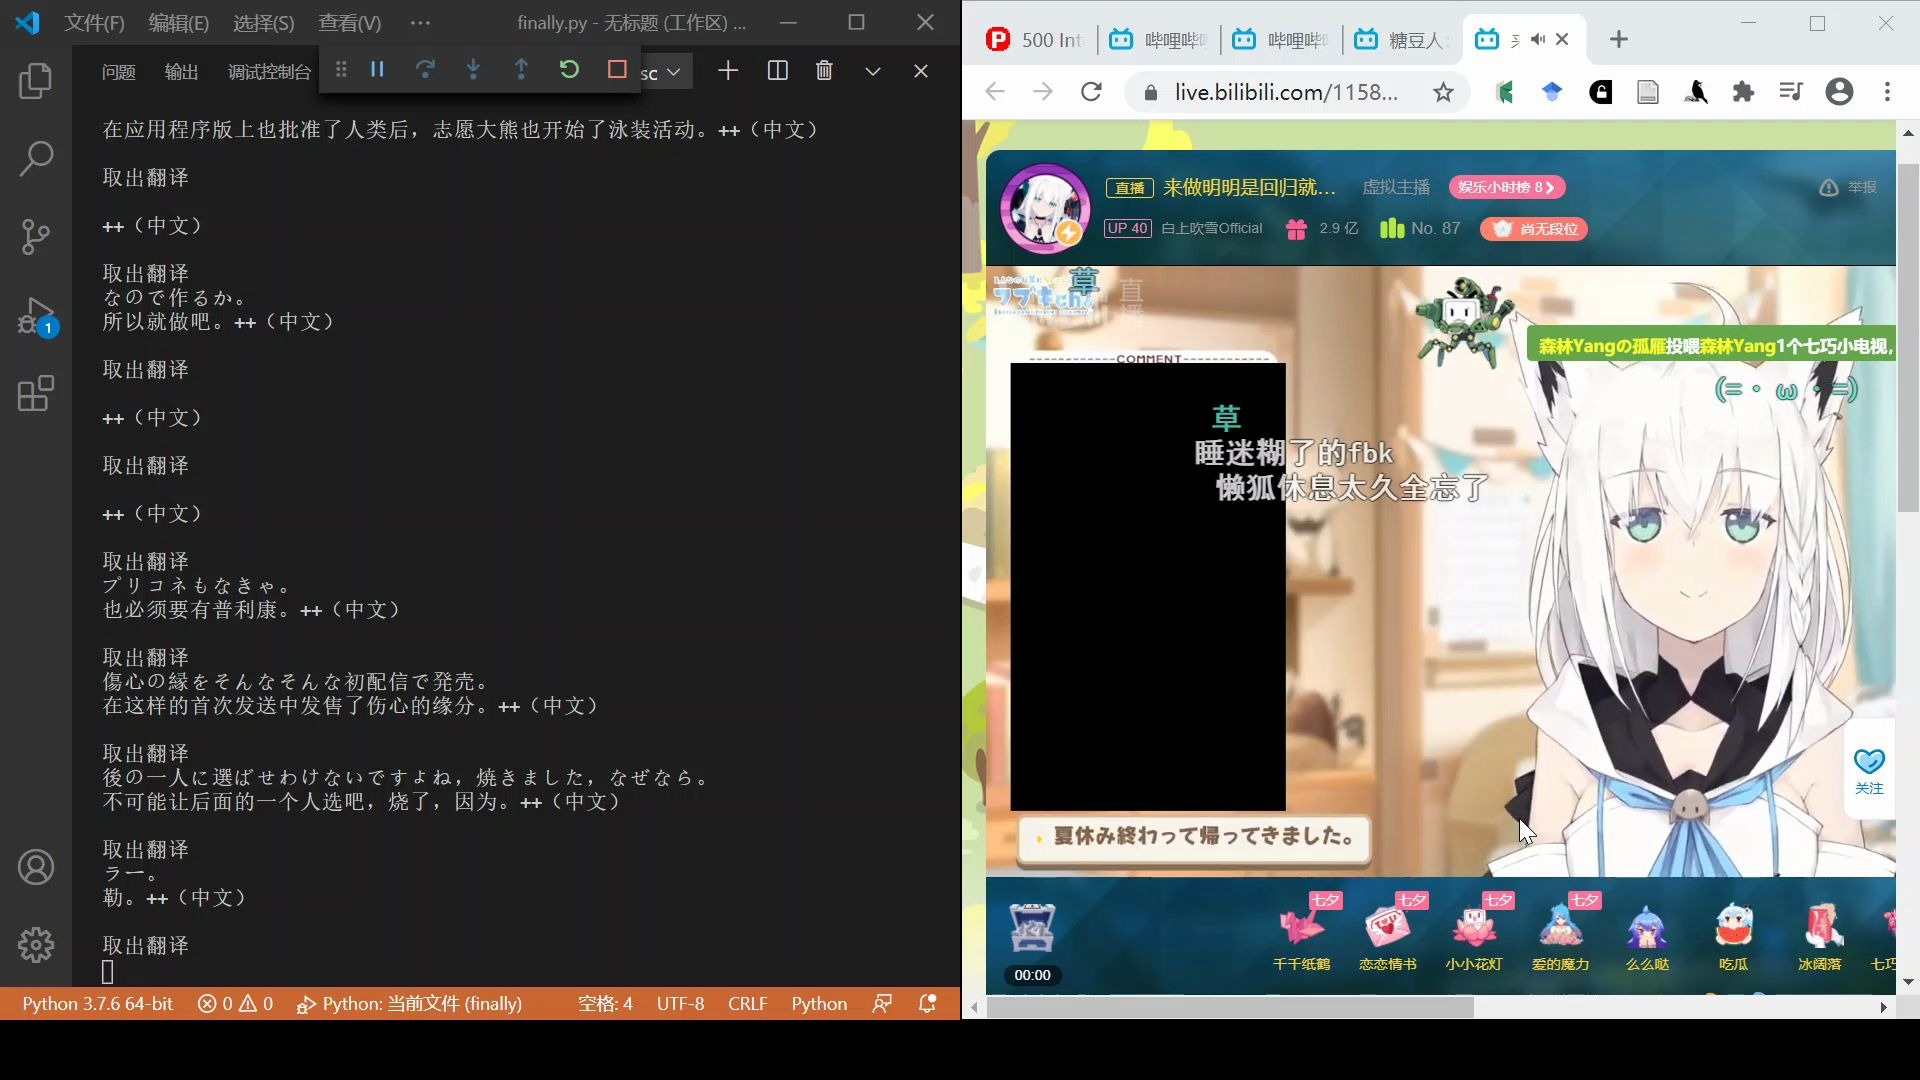1920x1080 pixels.
Task: Switch to the 糖豆人 Chrome tab
Action: (x=1402, y=39)
